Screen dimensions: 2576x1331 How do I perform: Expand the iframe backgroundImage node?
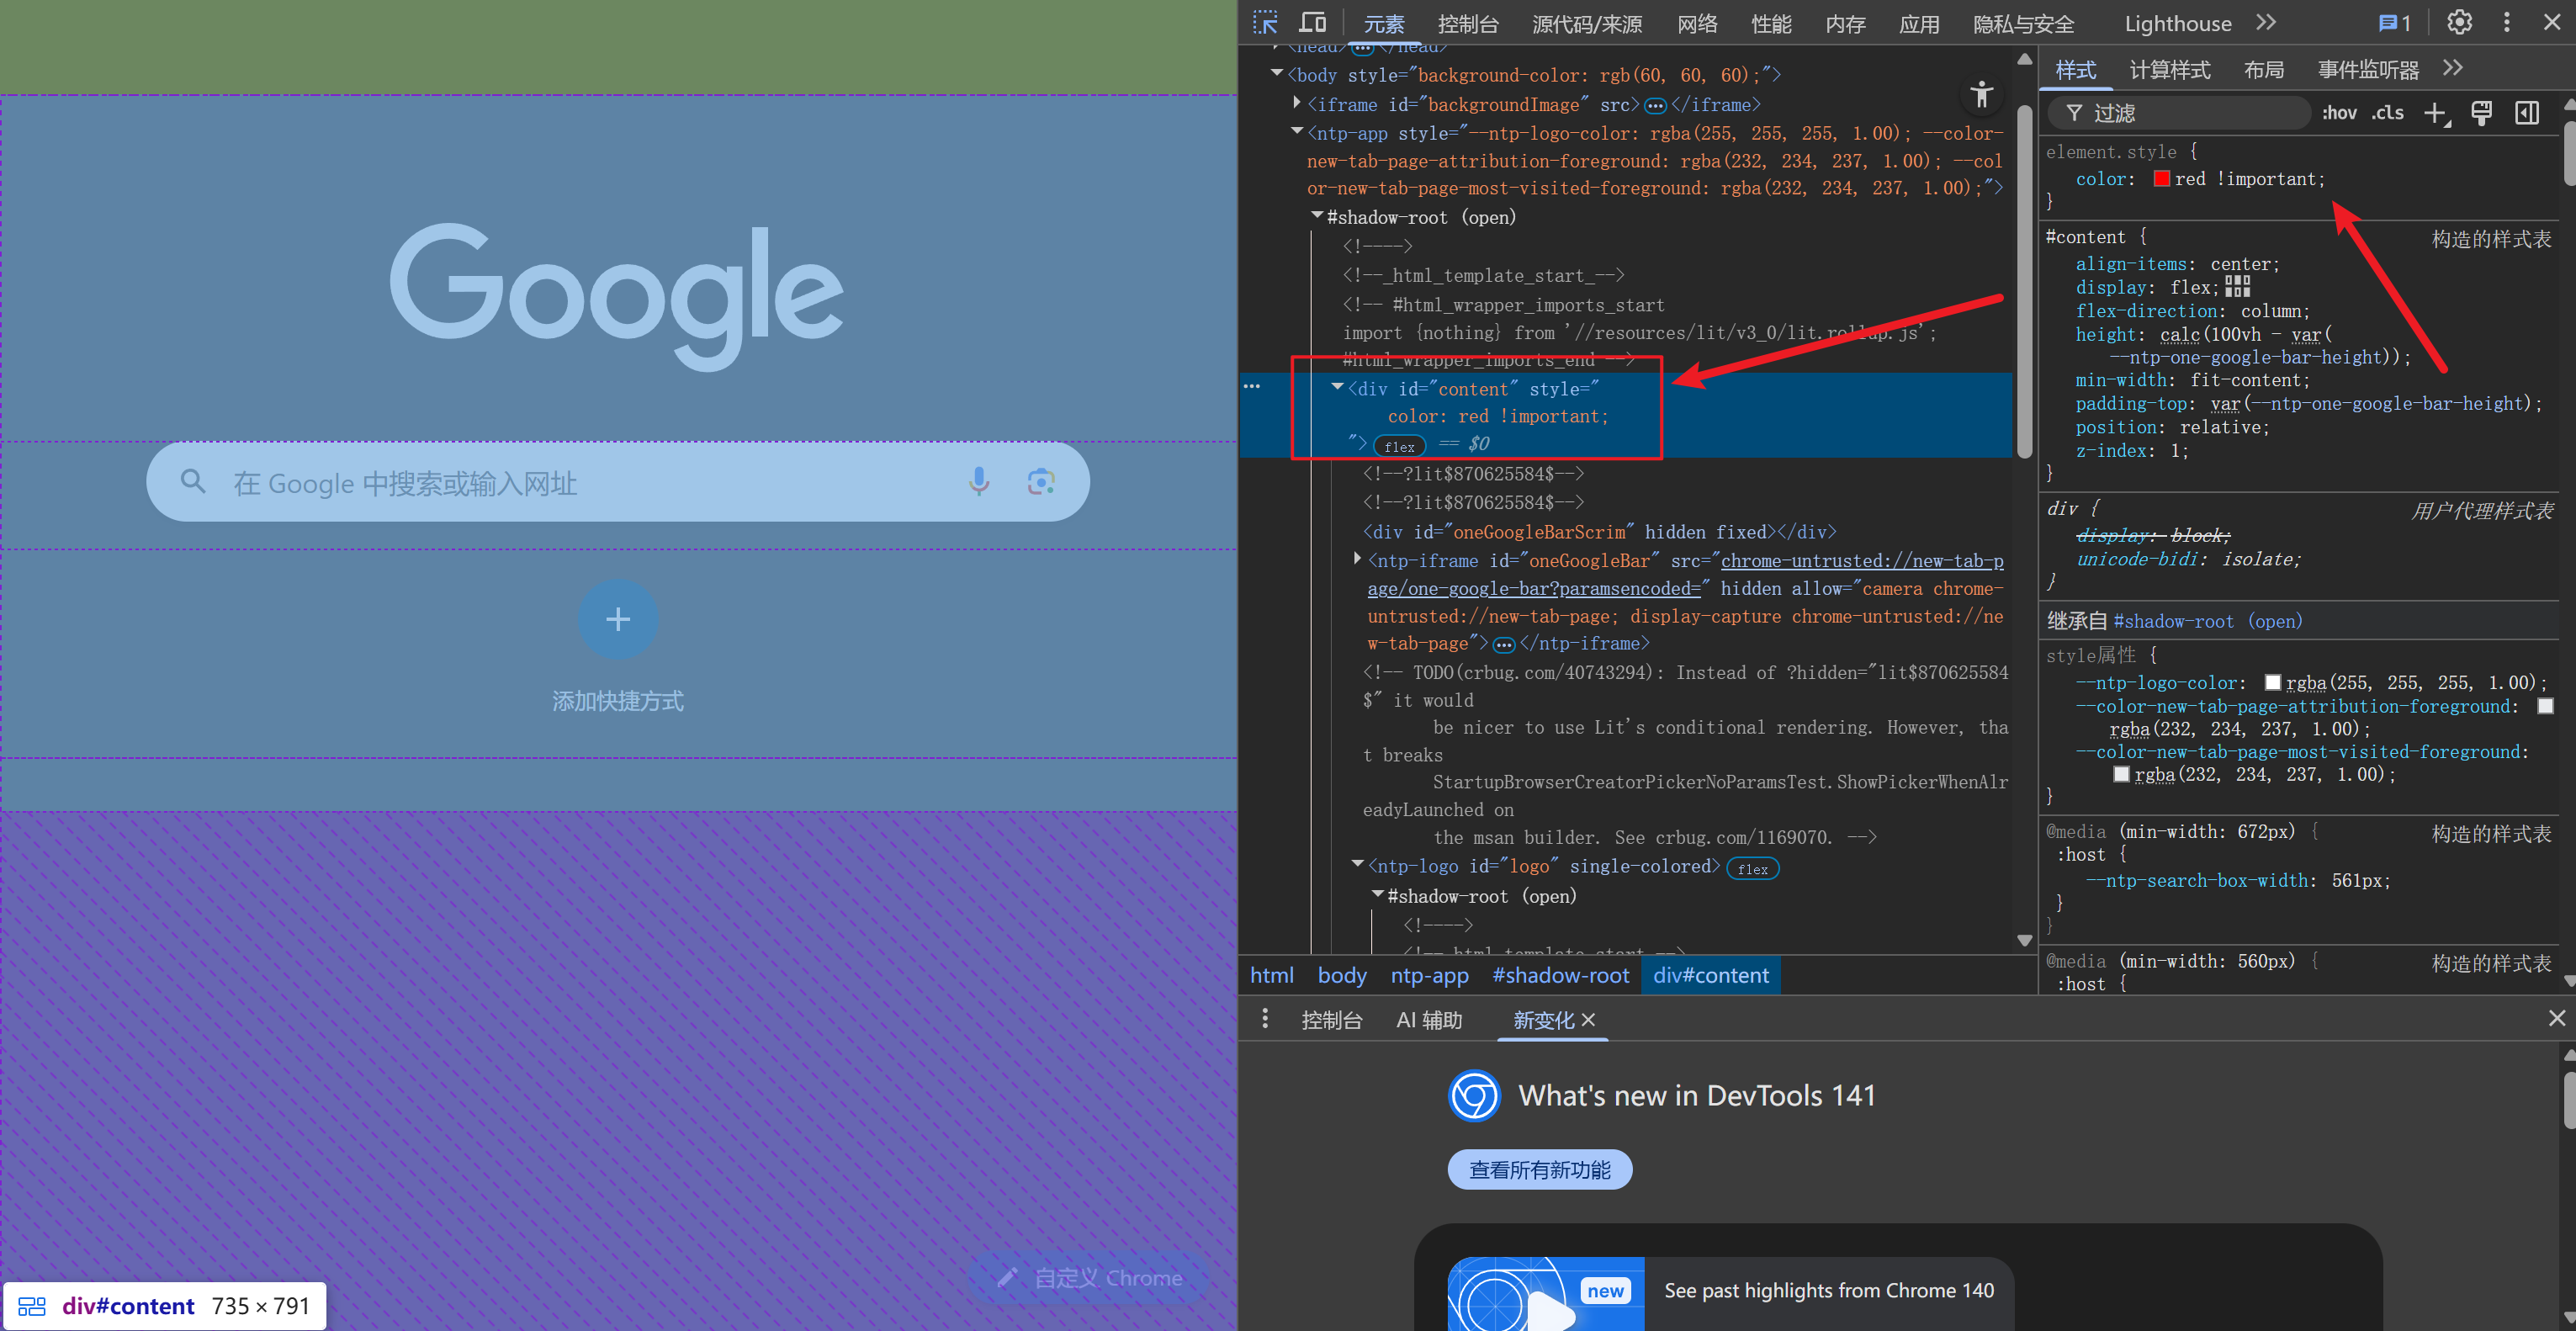1297,103
